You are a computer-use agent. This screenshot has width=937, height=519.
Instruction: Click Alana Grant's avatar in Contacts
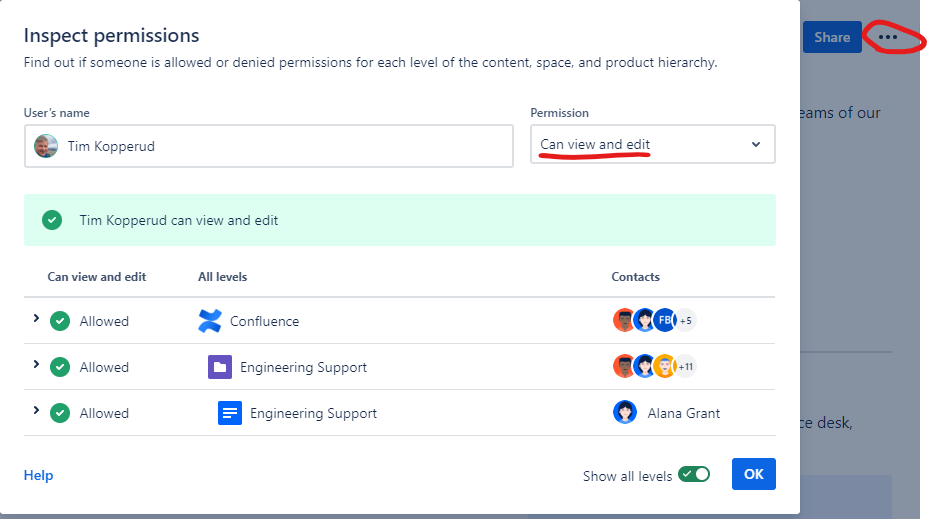[624, 412]
